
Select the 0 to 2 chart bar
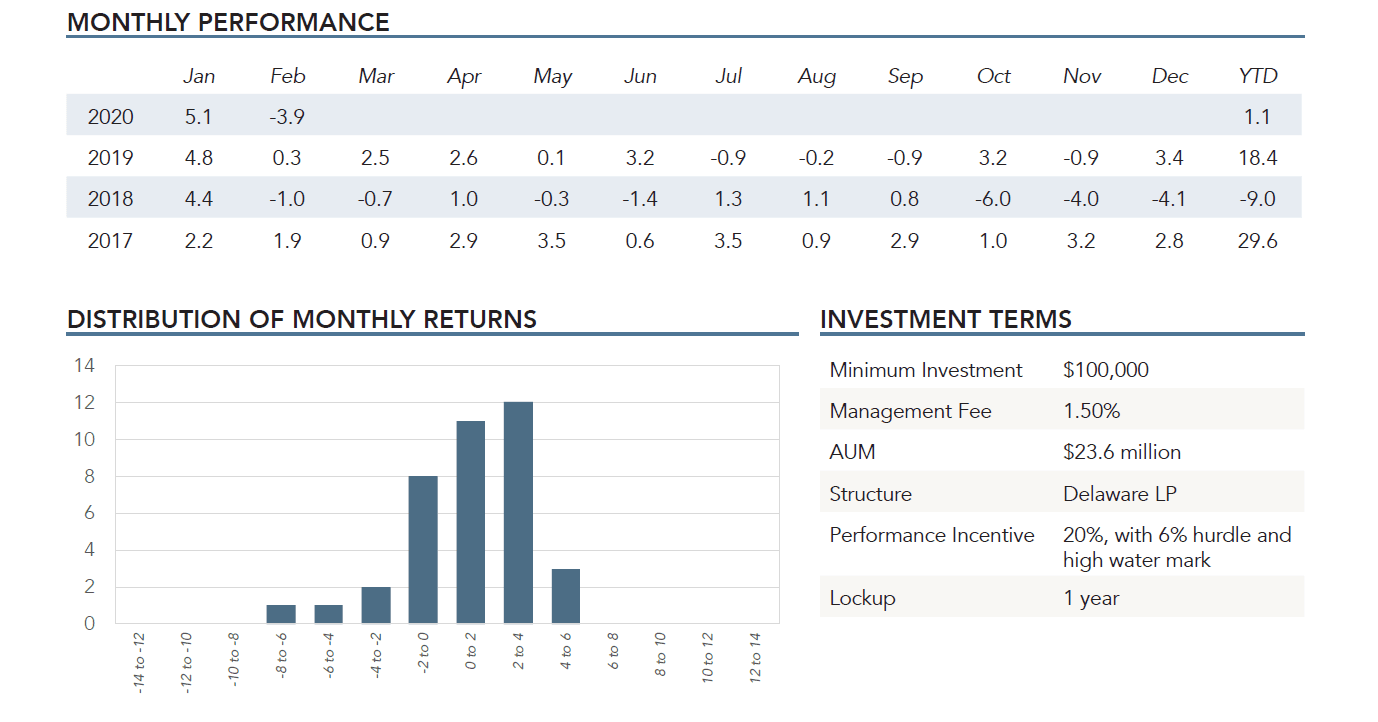coord(471,522)
